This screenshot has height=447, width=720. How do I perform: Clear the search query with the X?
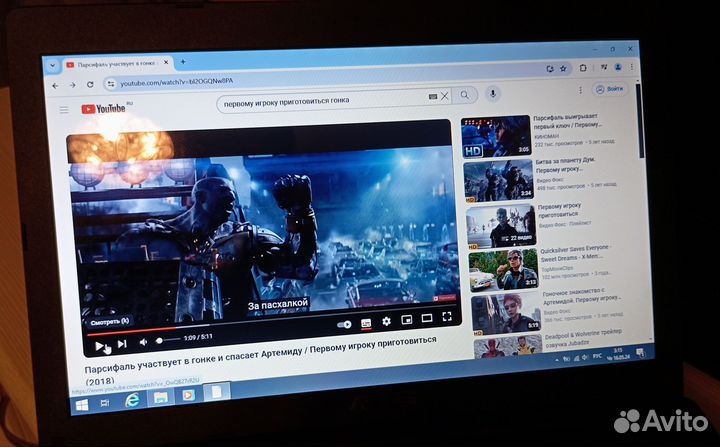tap(444, 96)
